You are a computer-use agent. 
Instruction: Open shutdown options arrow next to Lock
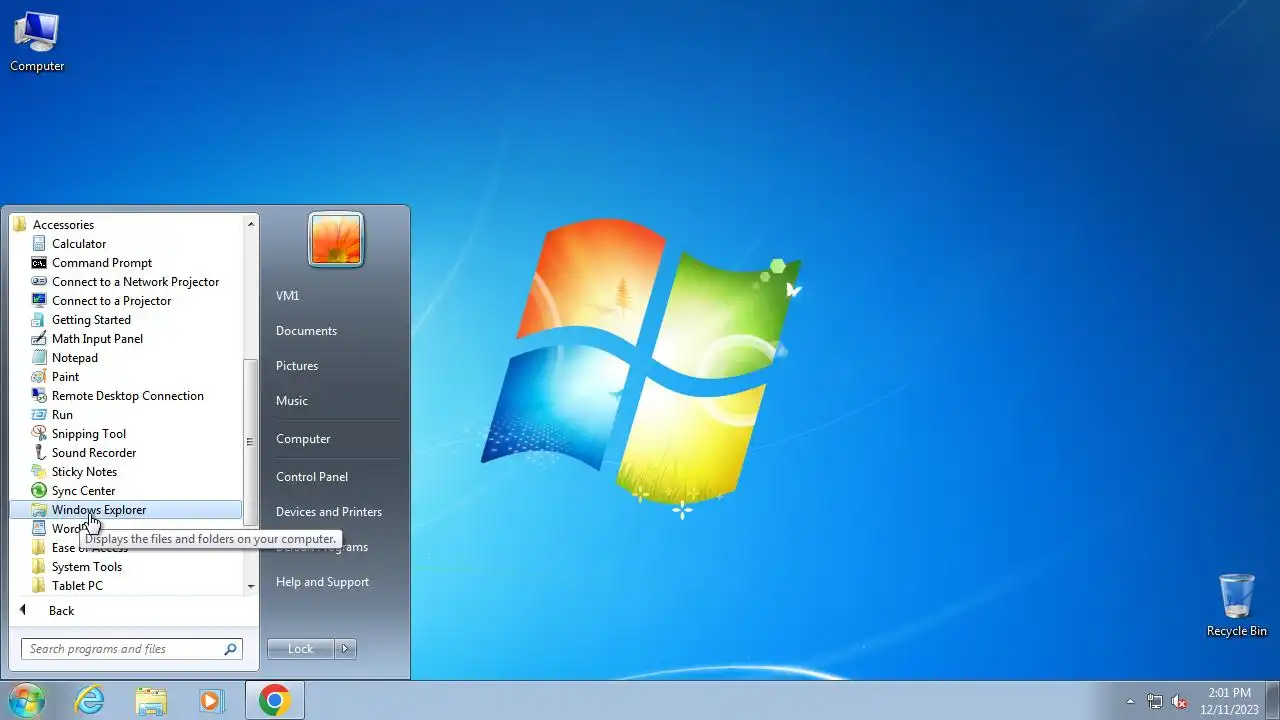[x=345, y=649]
